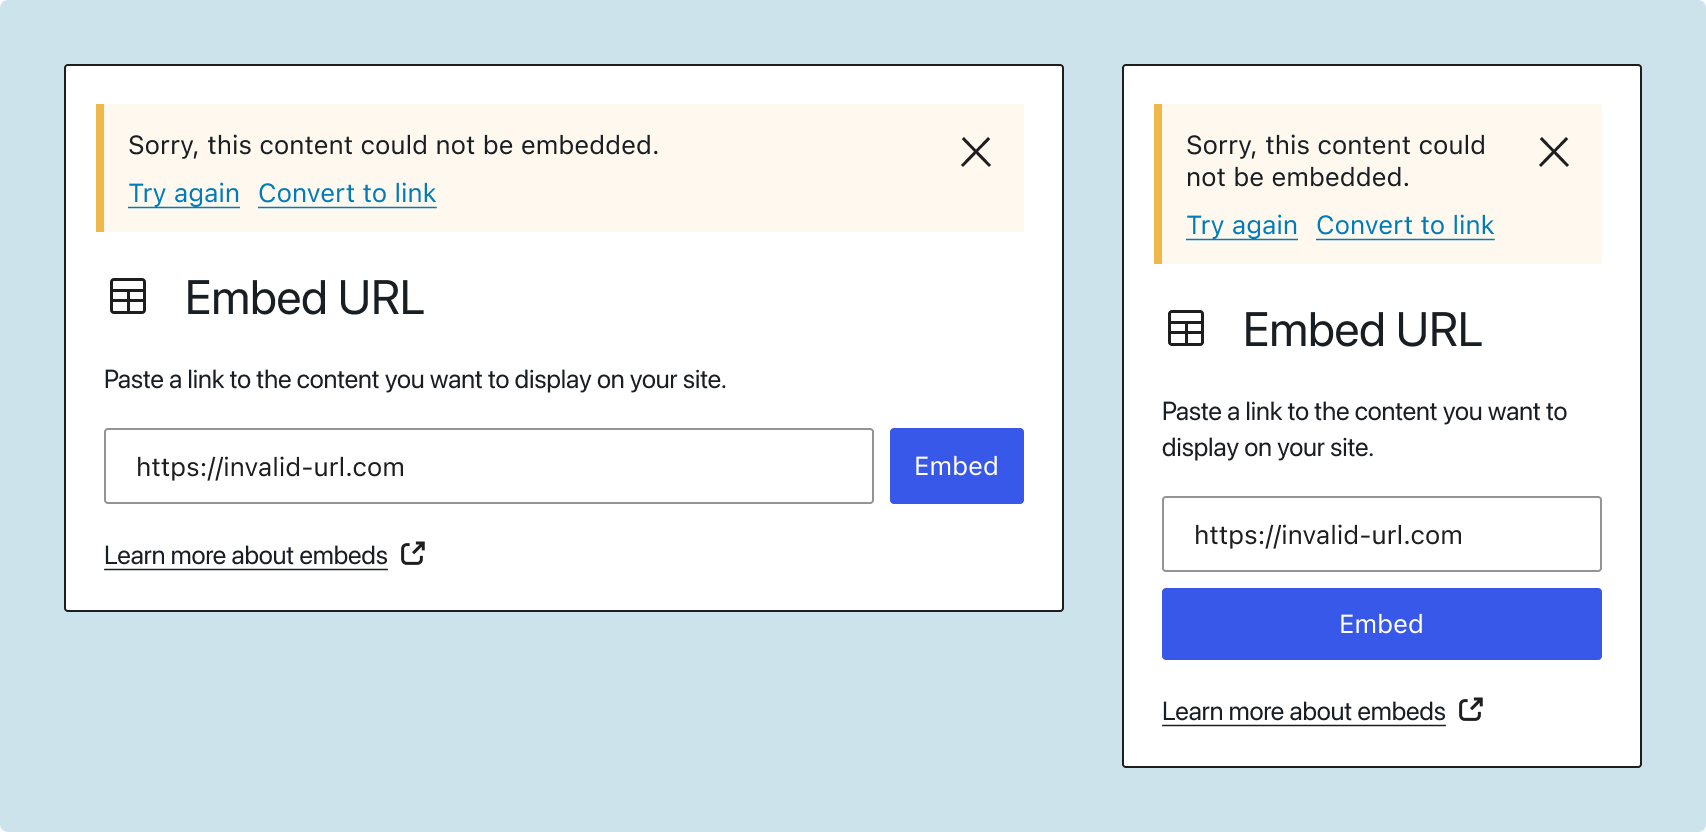
Task: Dismiss the embed error notice in wide panel
Action: (x=975, y=152)
